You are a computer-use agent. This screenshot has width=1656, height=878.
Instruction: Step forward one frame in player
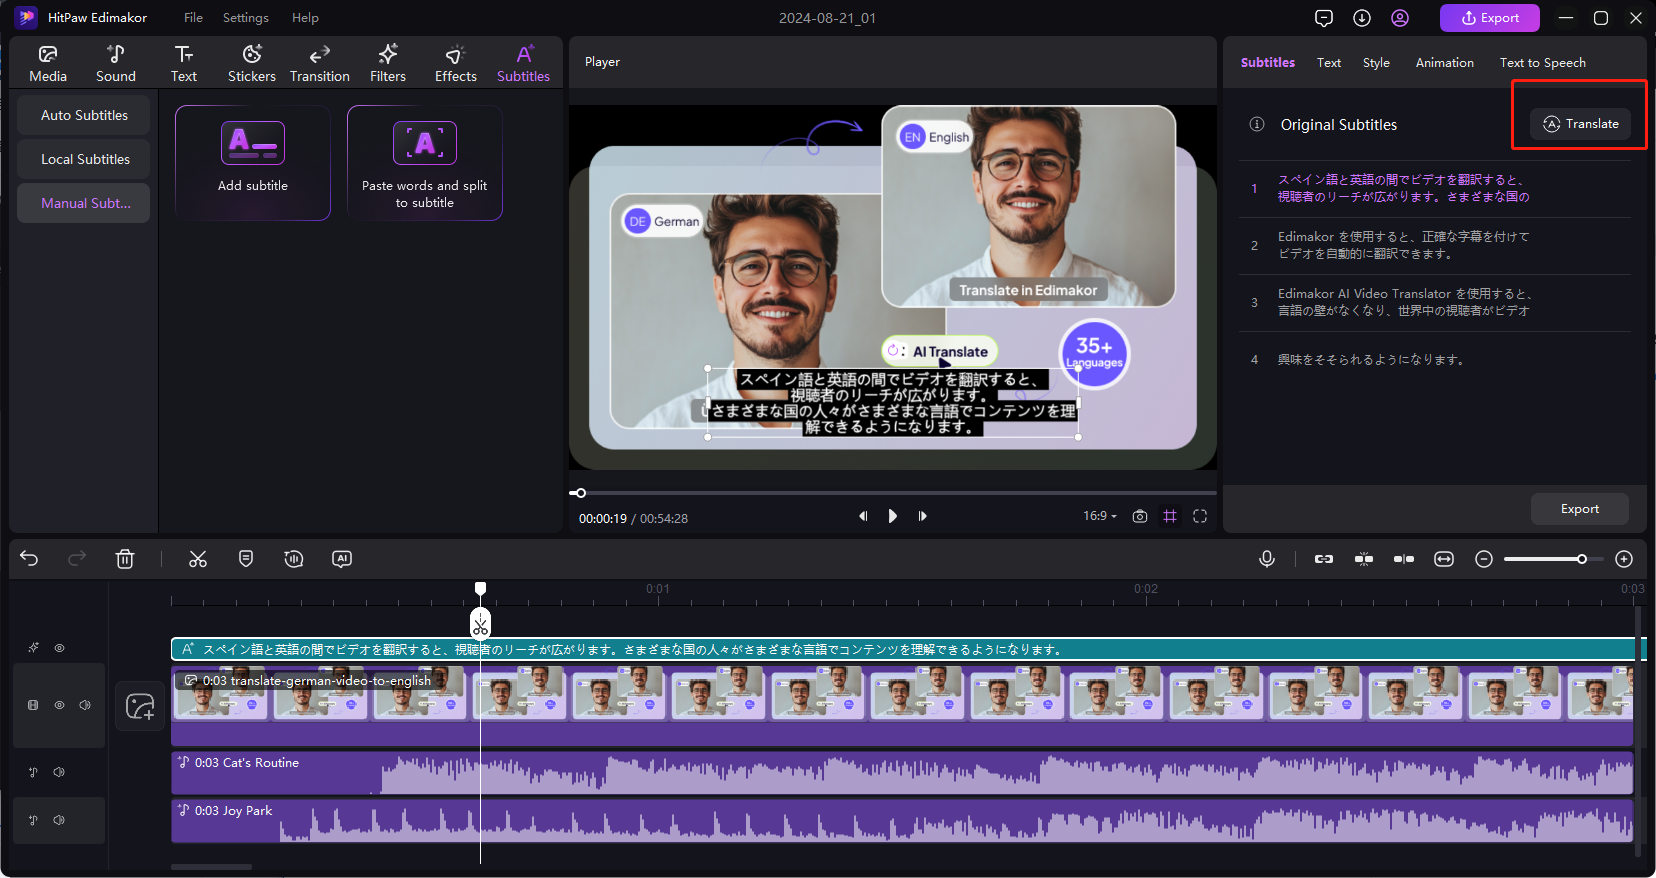923,516
